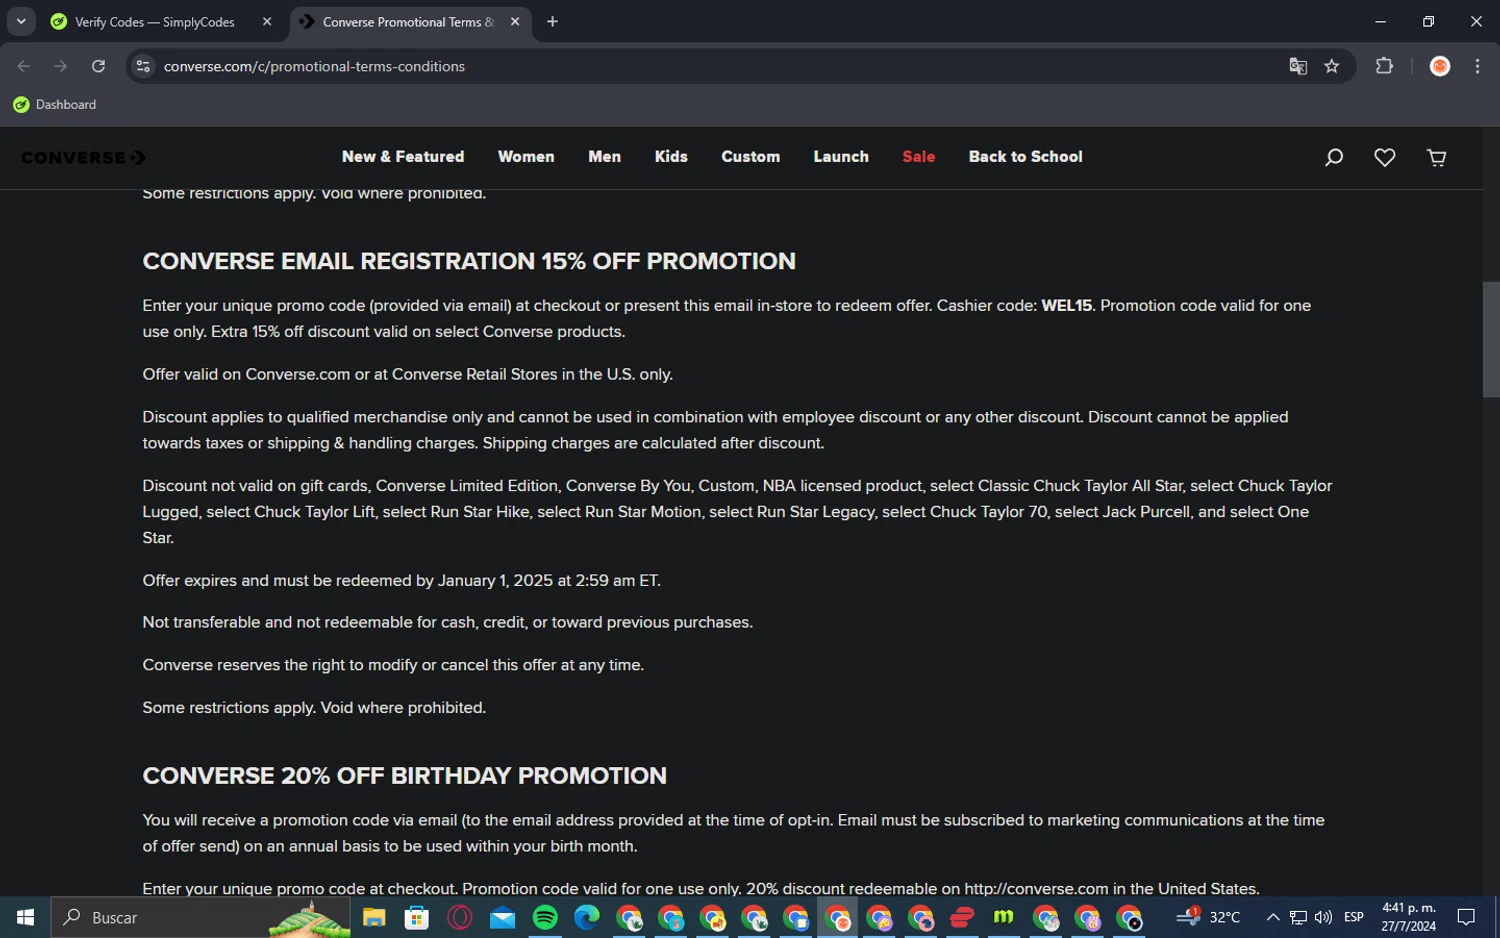This screenshot has height=938, width=1500.
Task: View site information icon in address bar
Action: pos(143,66)
